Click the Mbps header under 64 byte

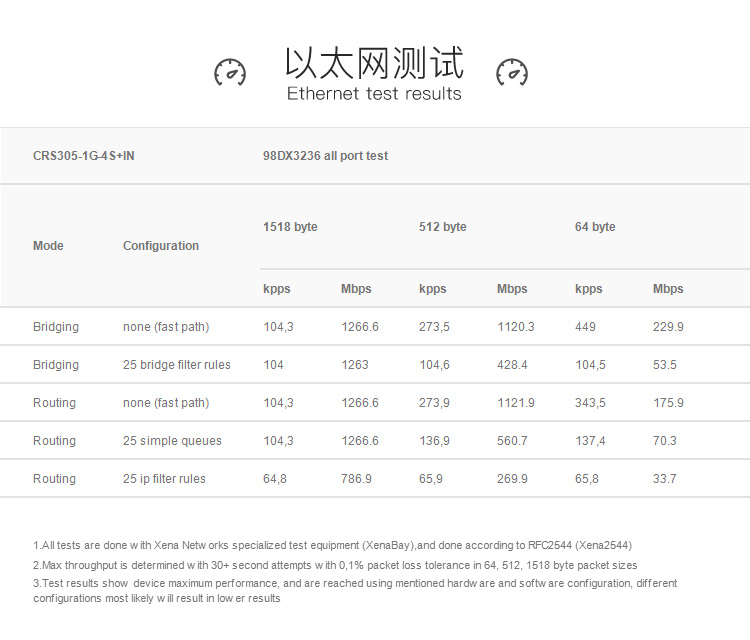tap(668, 289)
